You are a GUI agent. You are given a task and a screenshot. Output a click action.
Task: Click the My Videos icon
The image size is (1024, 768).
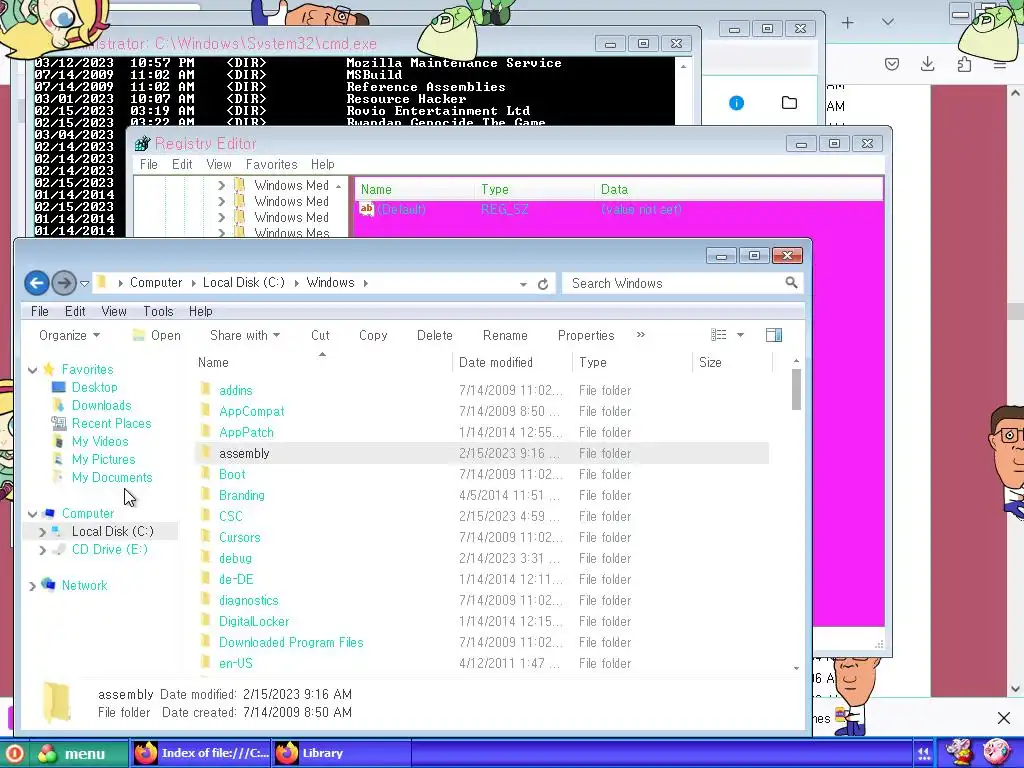click(58, 441)
